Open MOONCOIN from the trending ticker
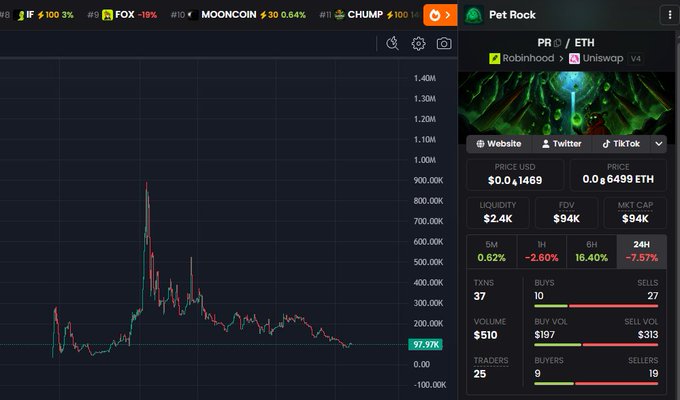 (x=238, y=15)
